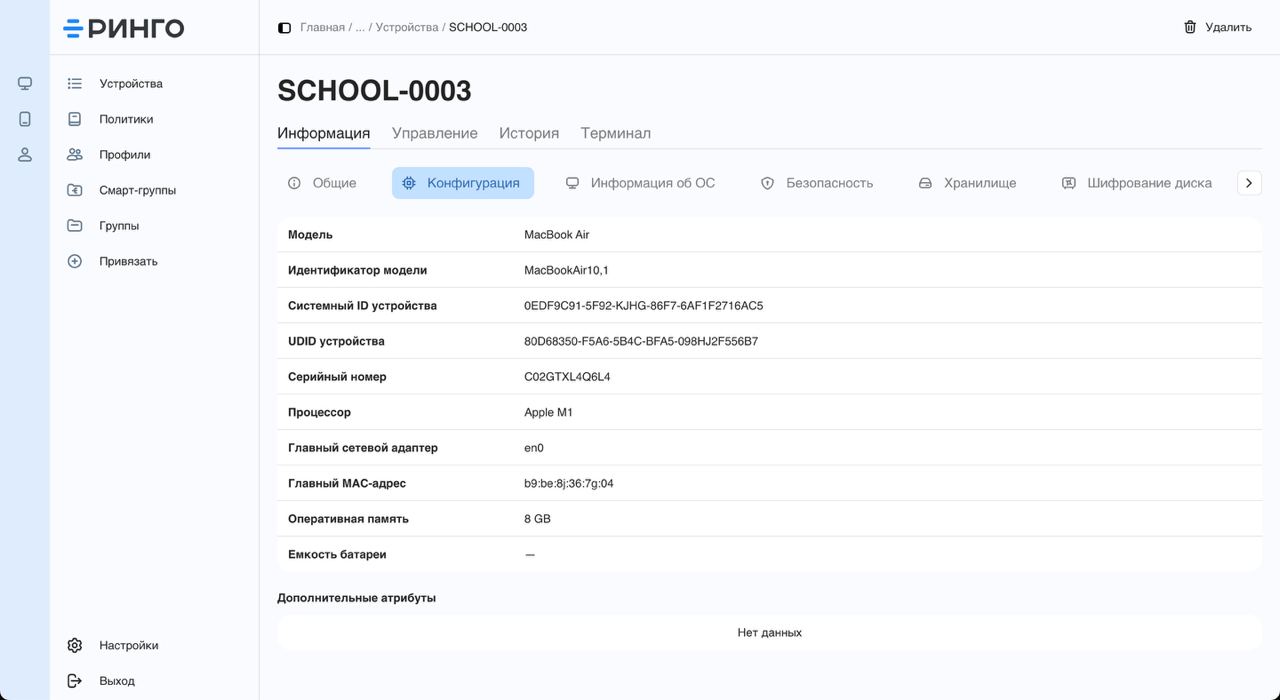
Task: Open the collapsed breadcrumb ellipsis
Action: click(362, 27)
